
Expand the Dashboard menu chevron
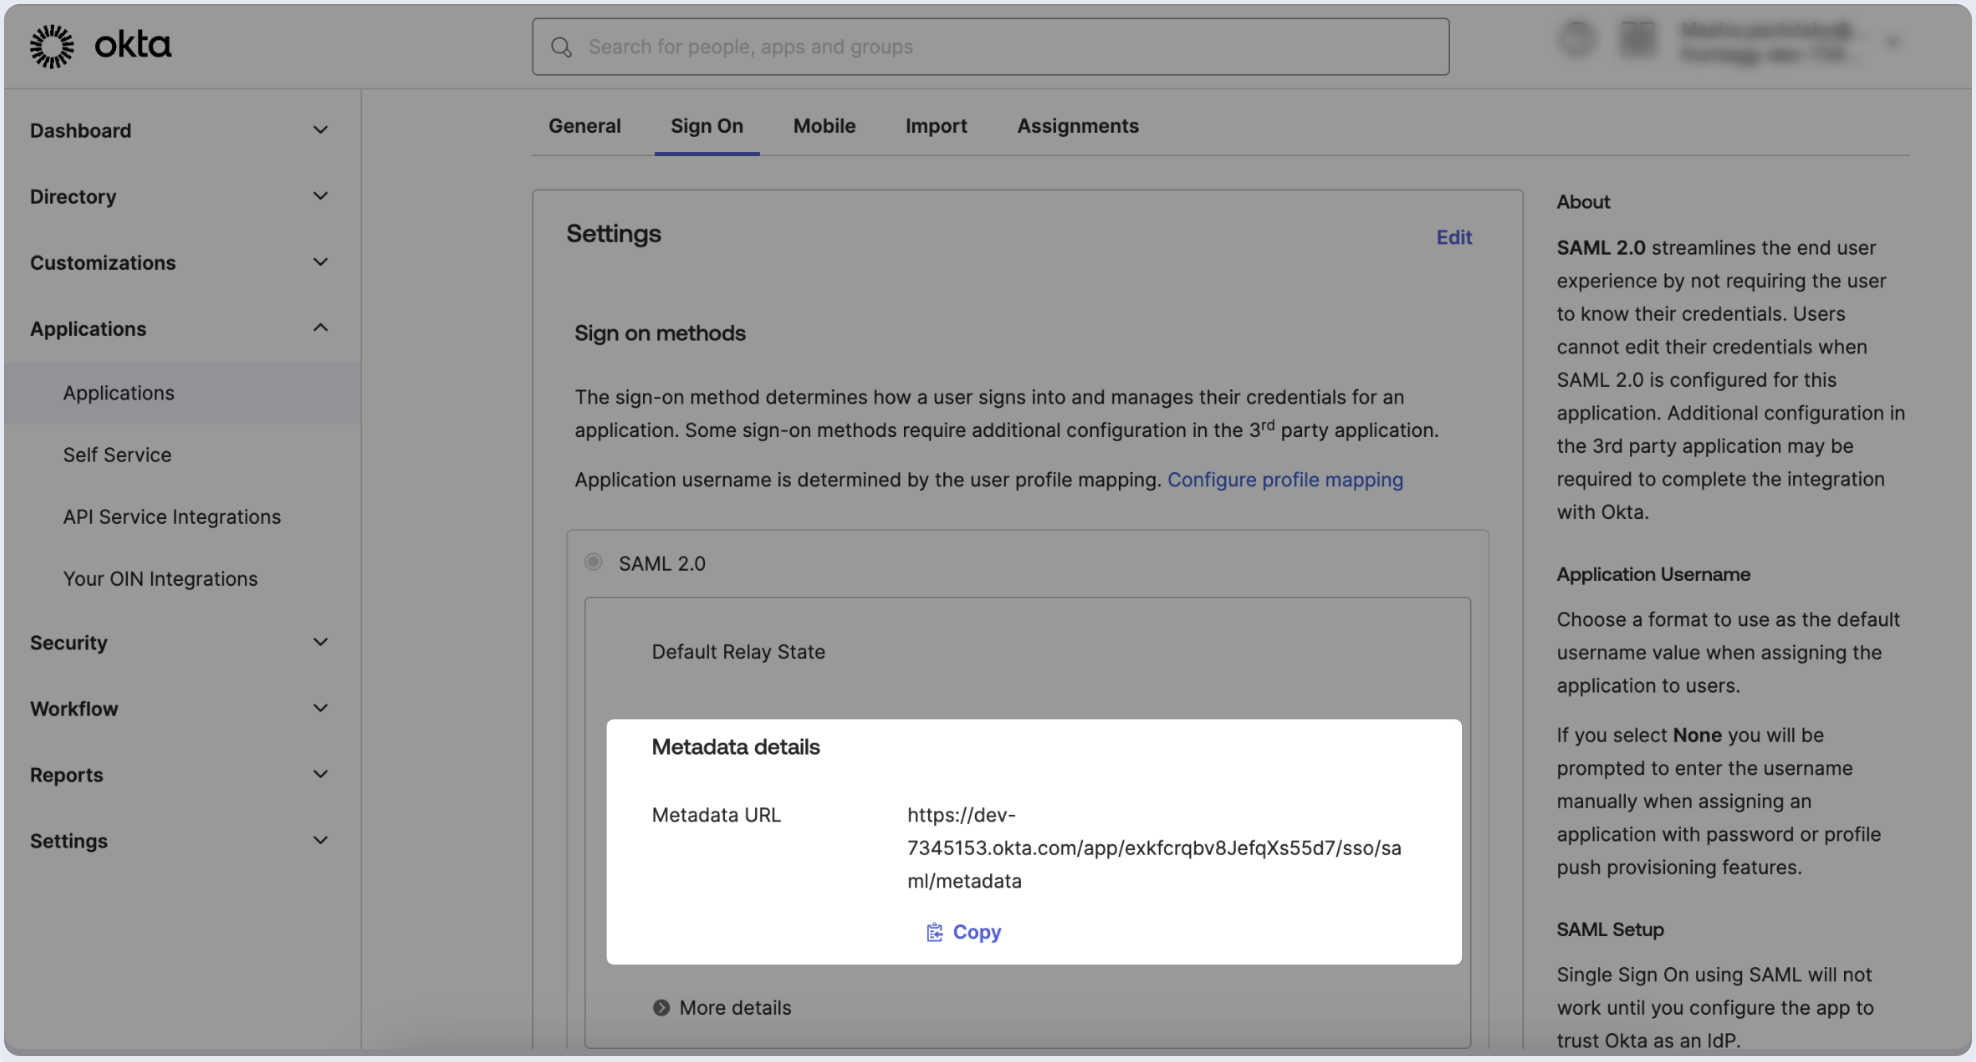(320, 130)
